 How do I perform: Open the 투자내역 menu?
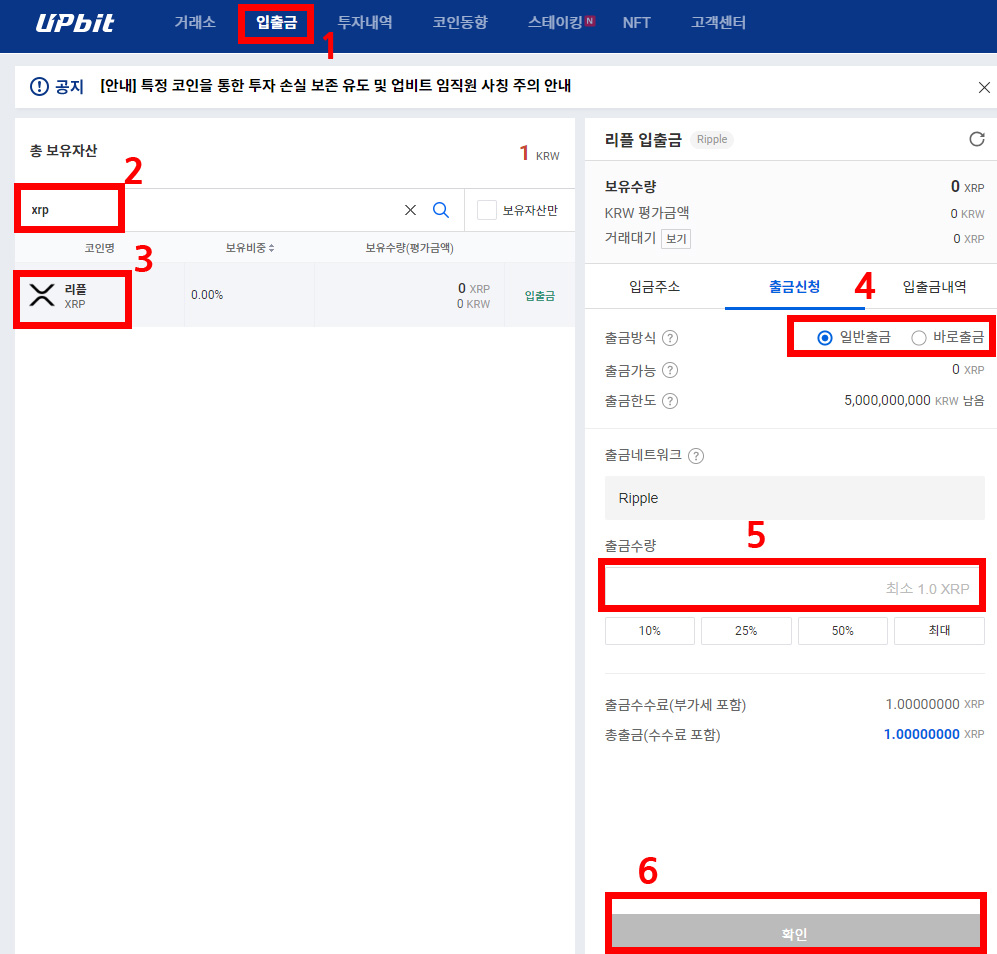pyautogui.click(x=364, y=22)
